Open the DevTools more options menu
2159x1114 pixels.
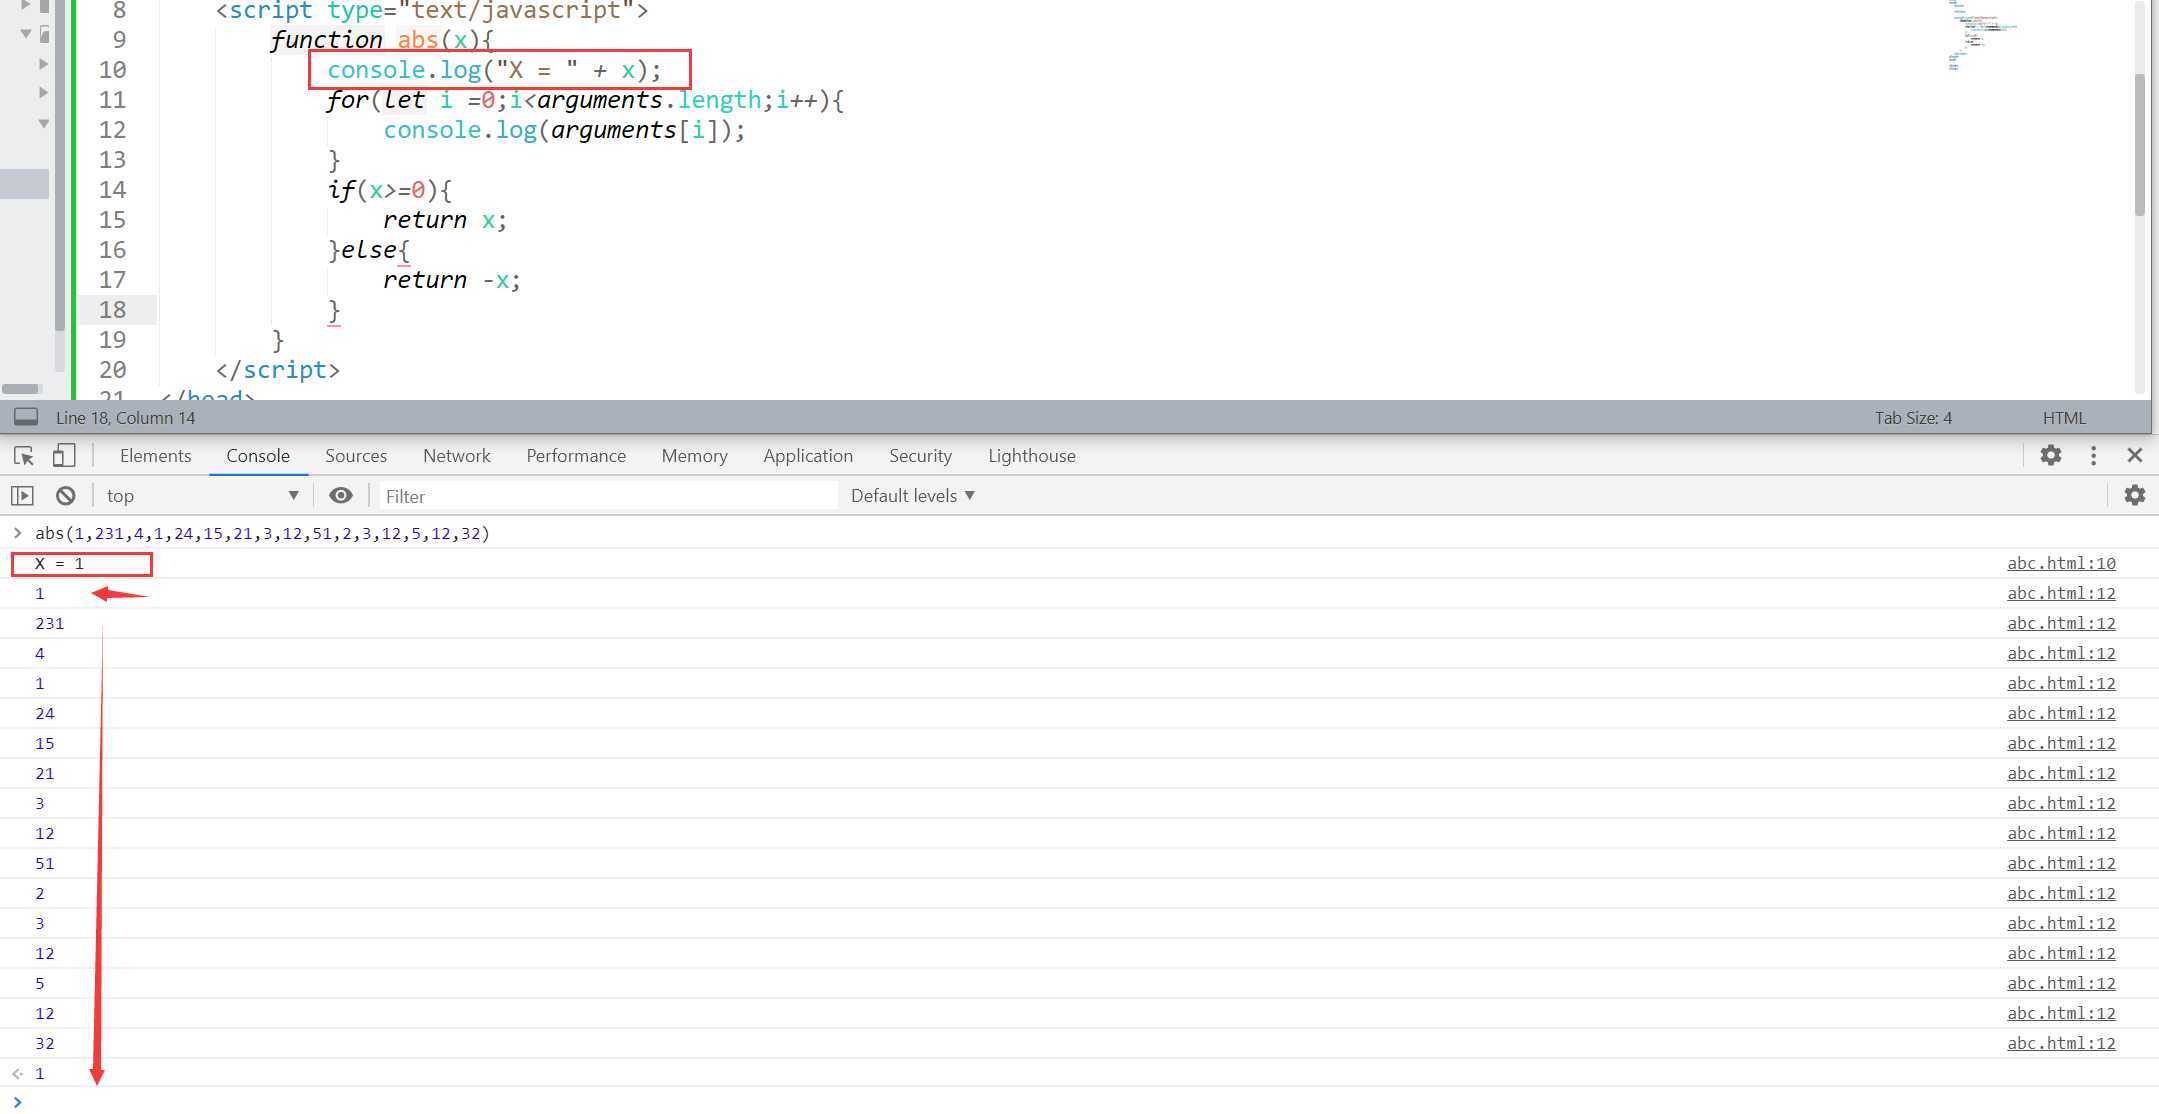tap(2093, 456)
